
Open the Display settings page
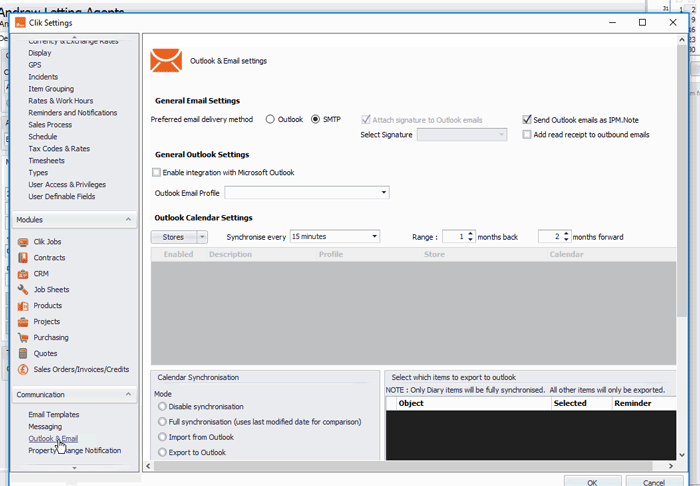40,53
